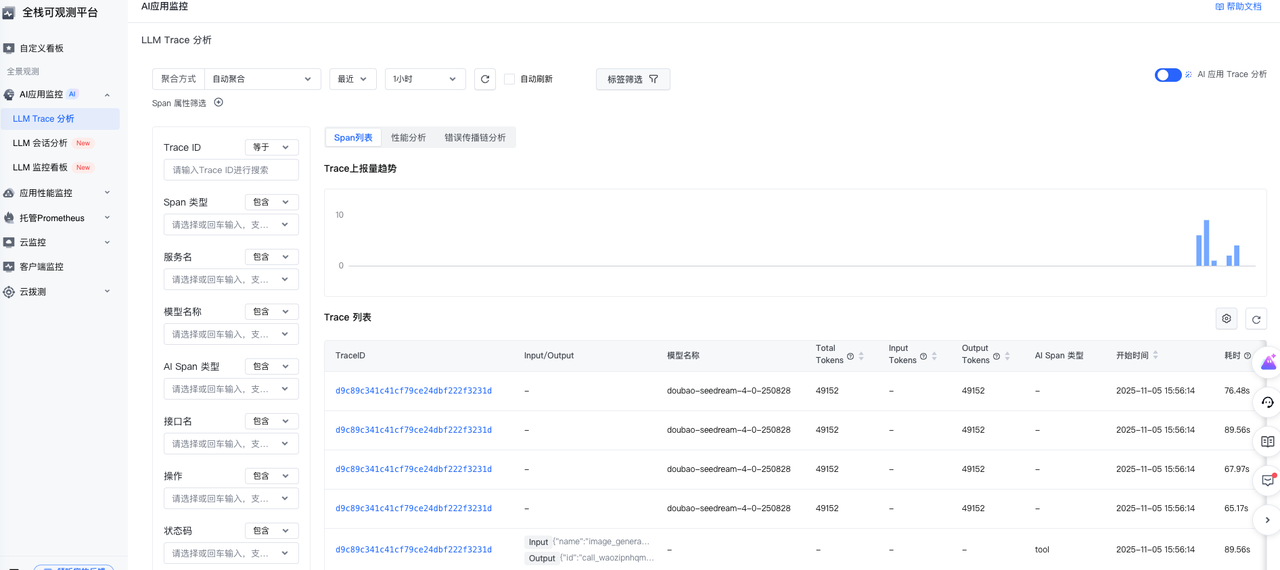Toggle the AI 应用 Trace 分析 switch
This screenshot has height=570, width=1280.
click(1167, 75)
